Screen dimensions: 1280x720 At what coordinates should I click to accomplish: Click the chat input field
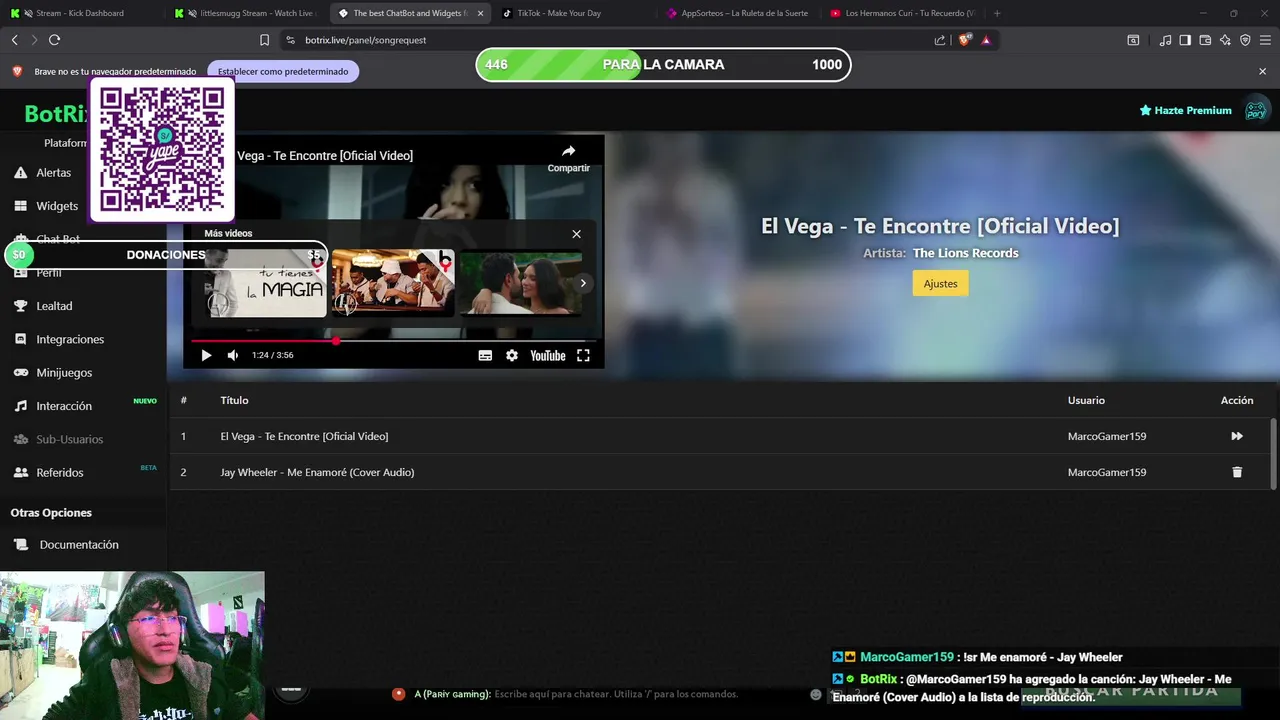(x=616, y=694)
